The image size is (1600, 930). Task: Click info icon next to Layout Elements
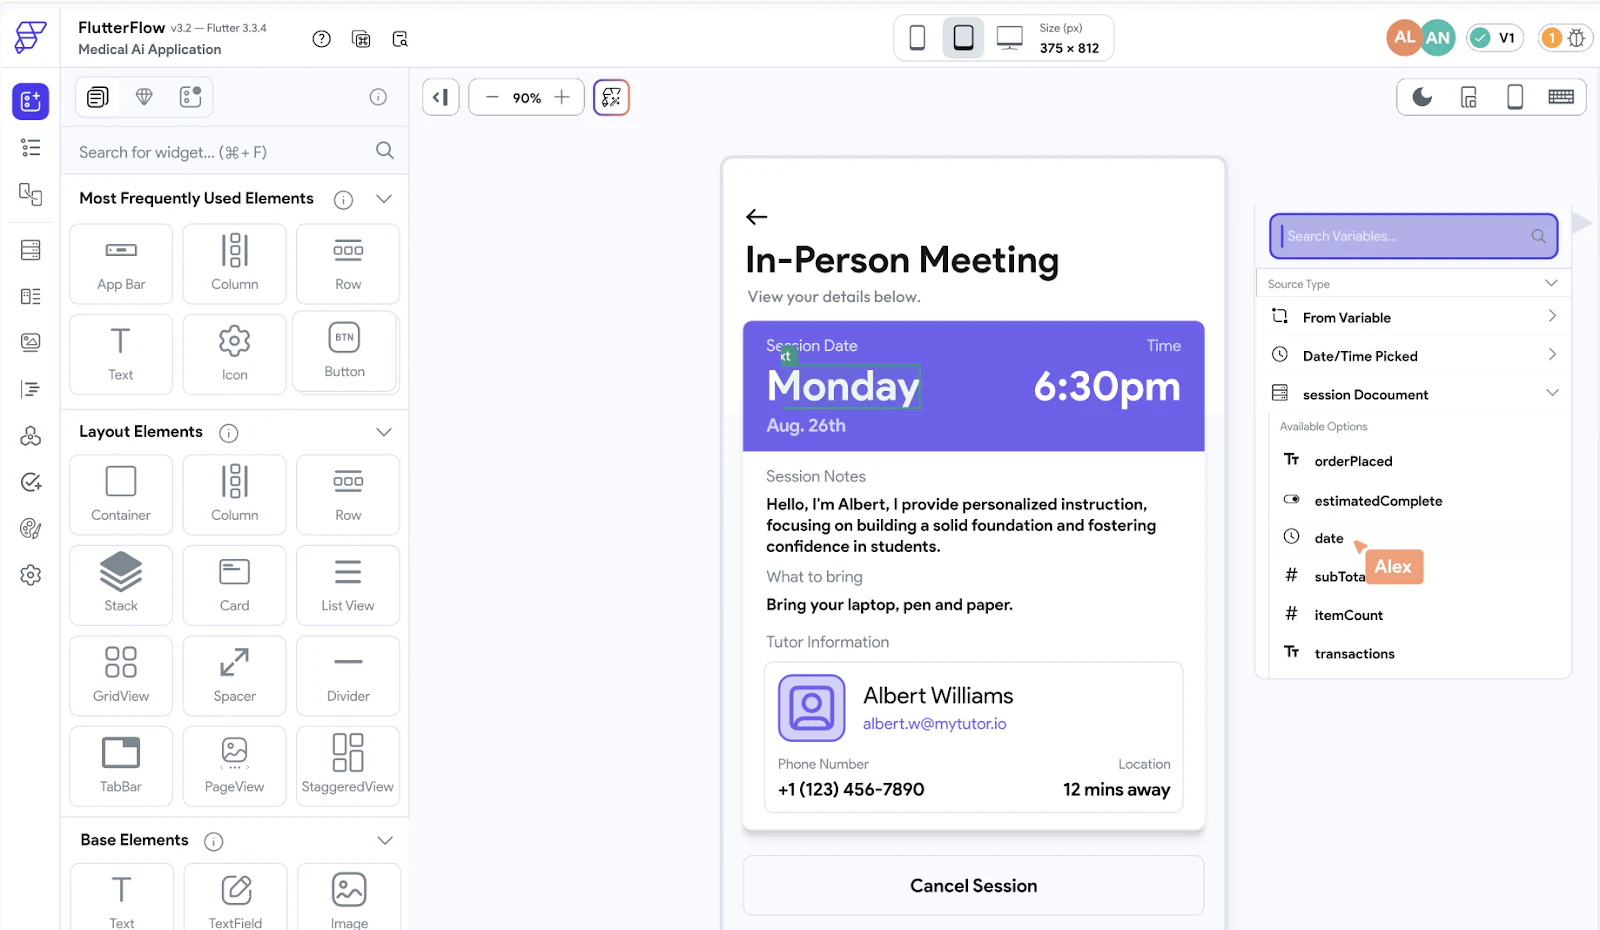pyautogui.click(x=229, y=433)
